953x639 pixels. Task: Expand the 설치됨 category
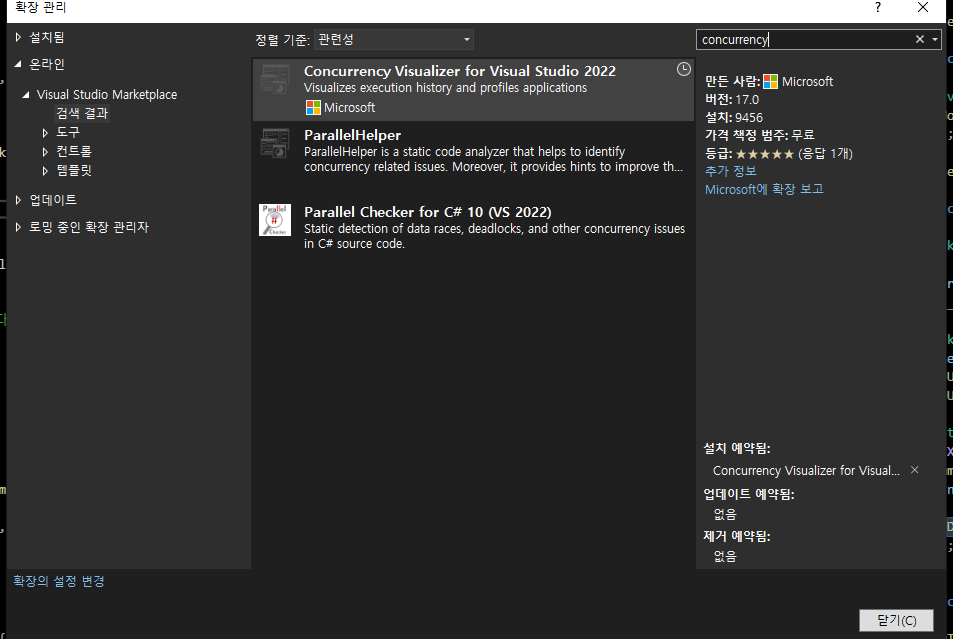18,37
